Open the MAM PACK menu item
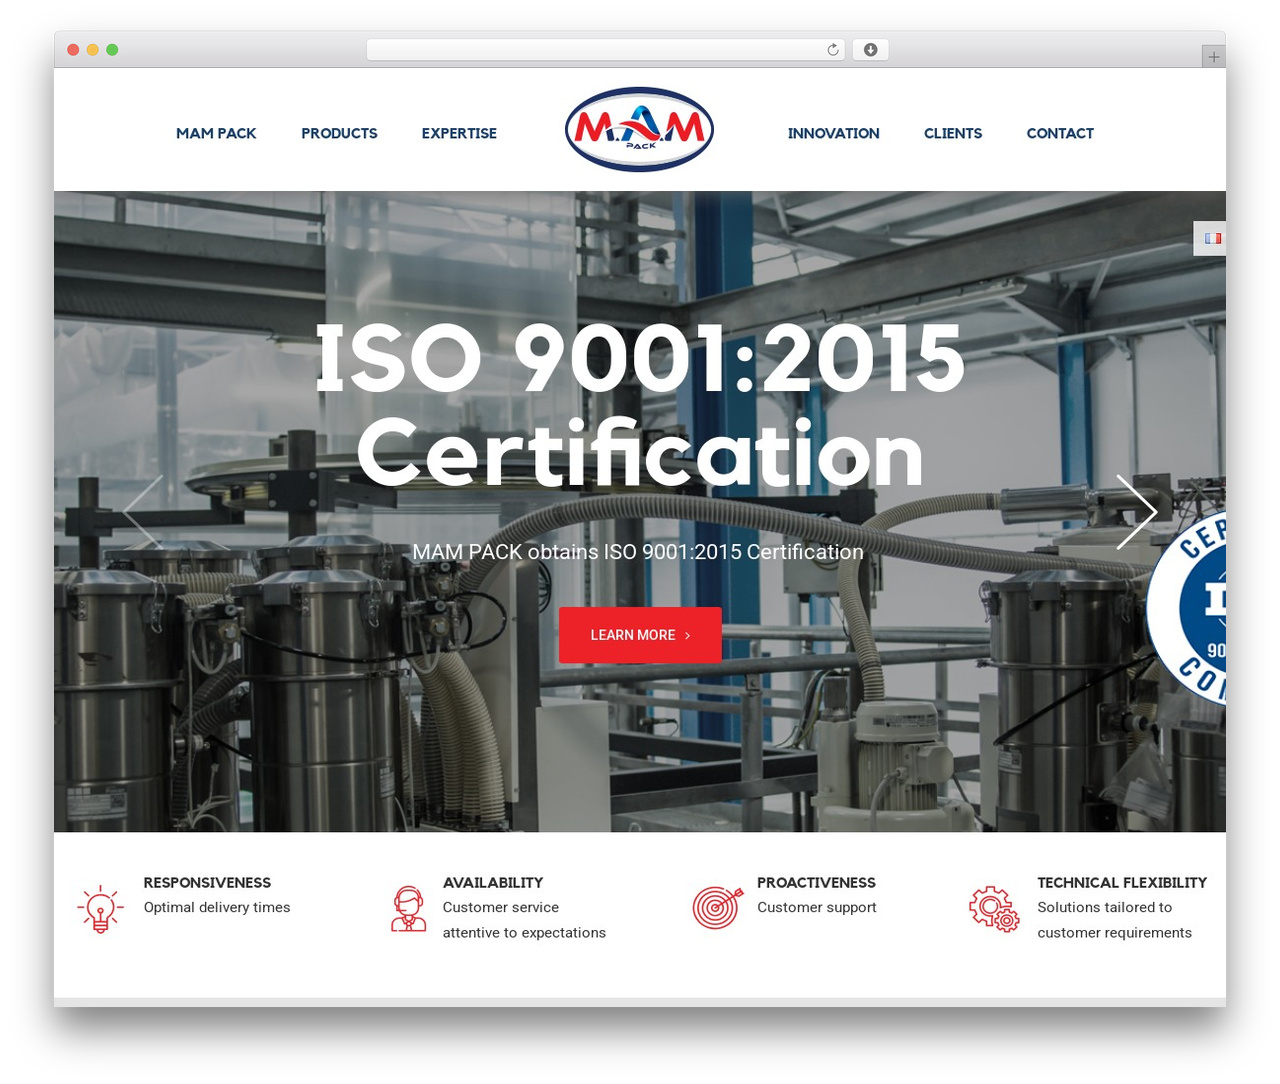Viewport: 1280px width, 1084px height. tap(216, 133)
